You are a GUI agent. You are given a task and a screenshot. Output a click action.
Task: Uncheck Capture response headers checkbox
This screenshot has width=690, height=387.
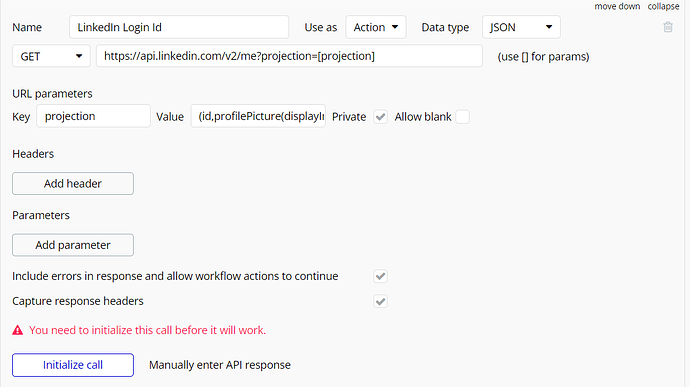(380, 302)
